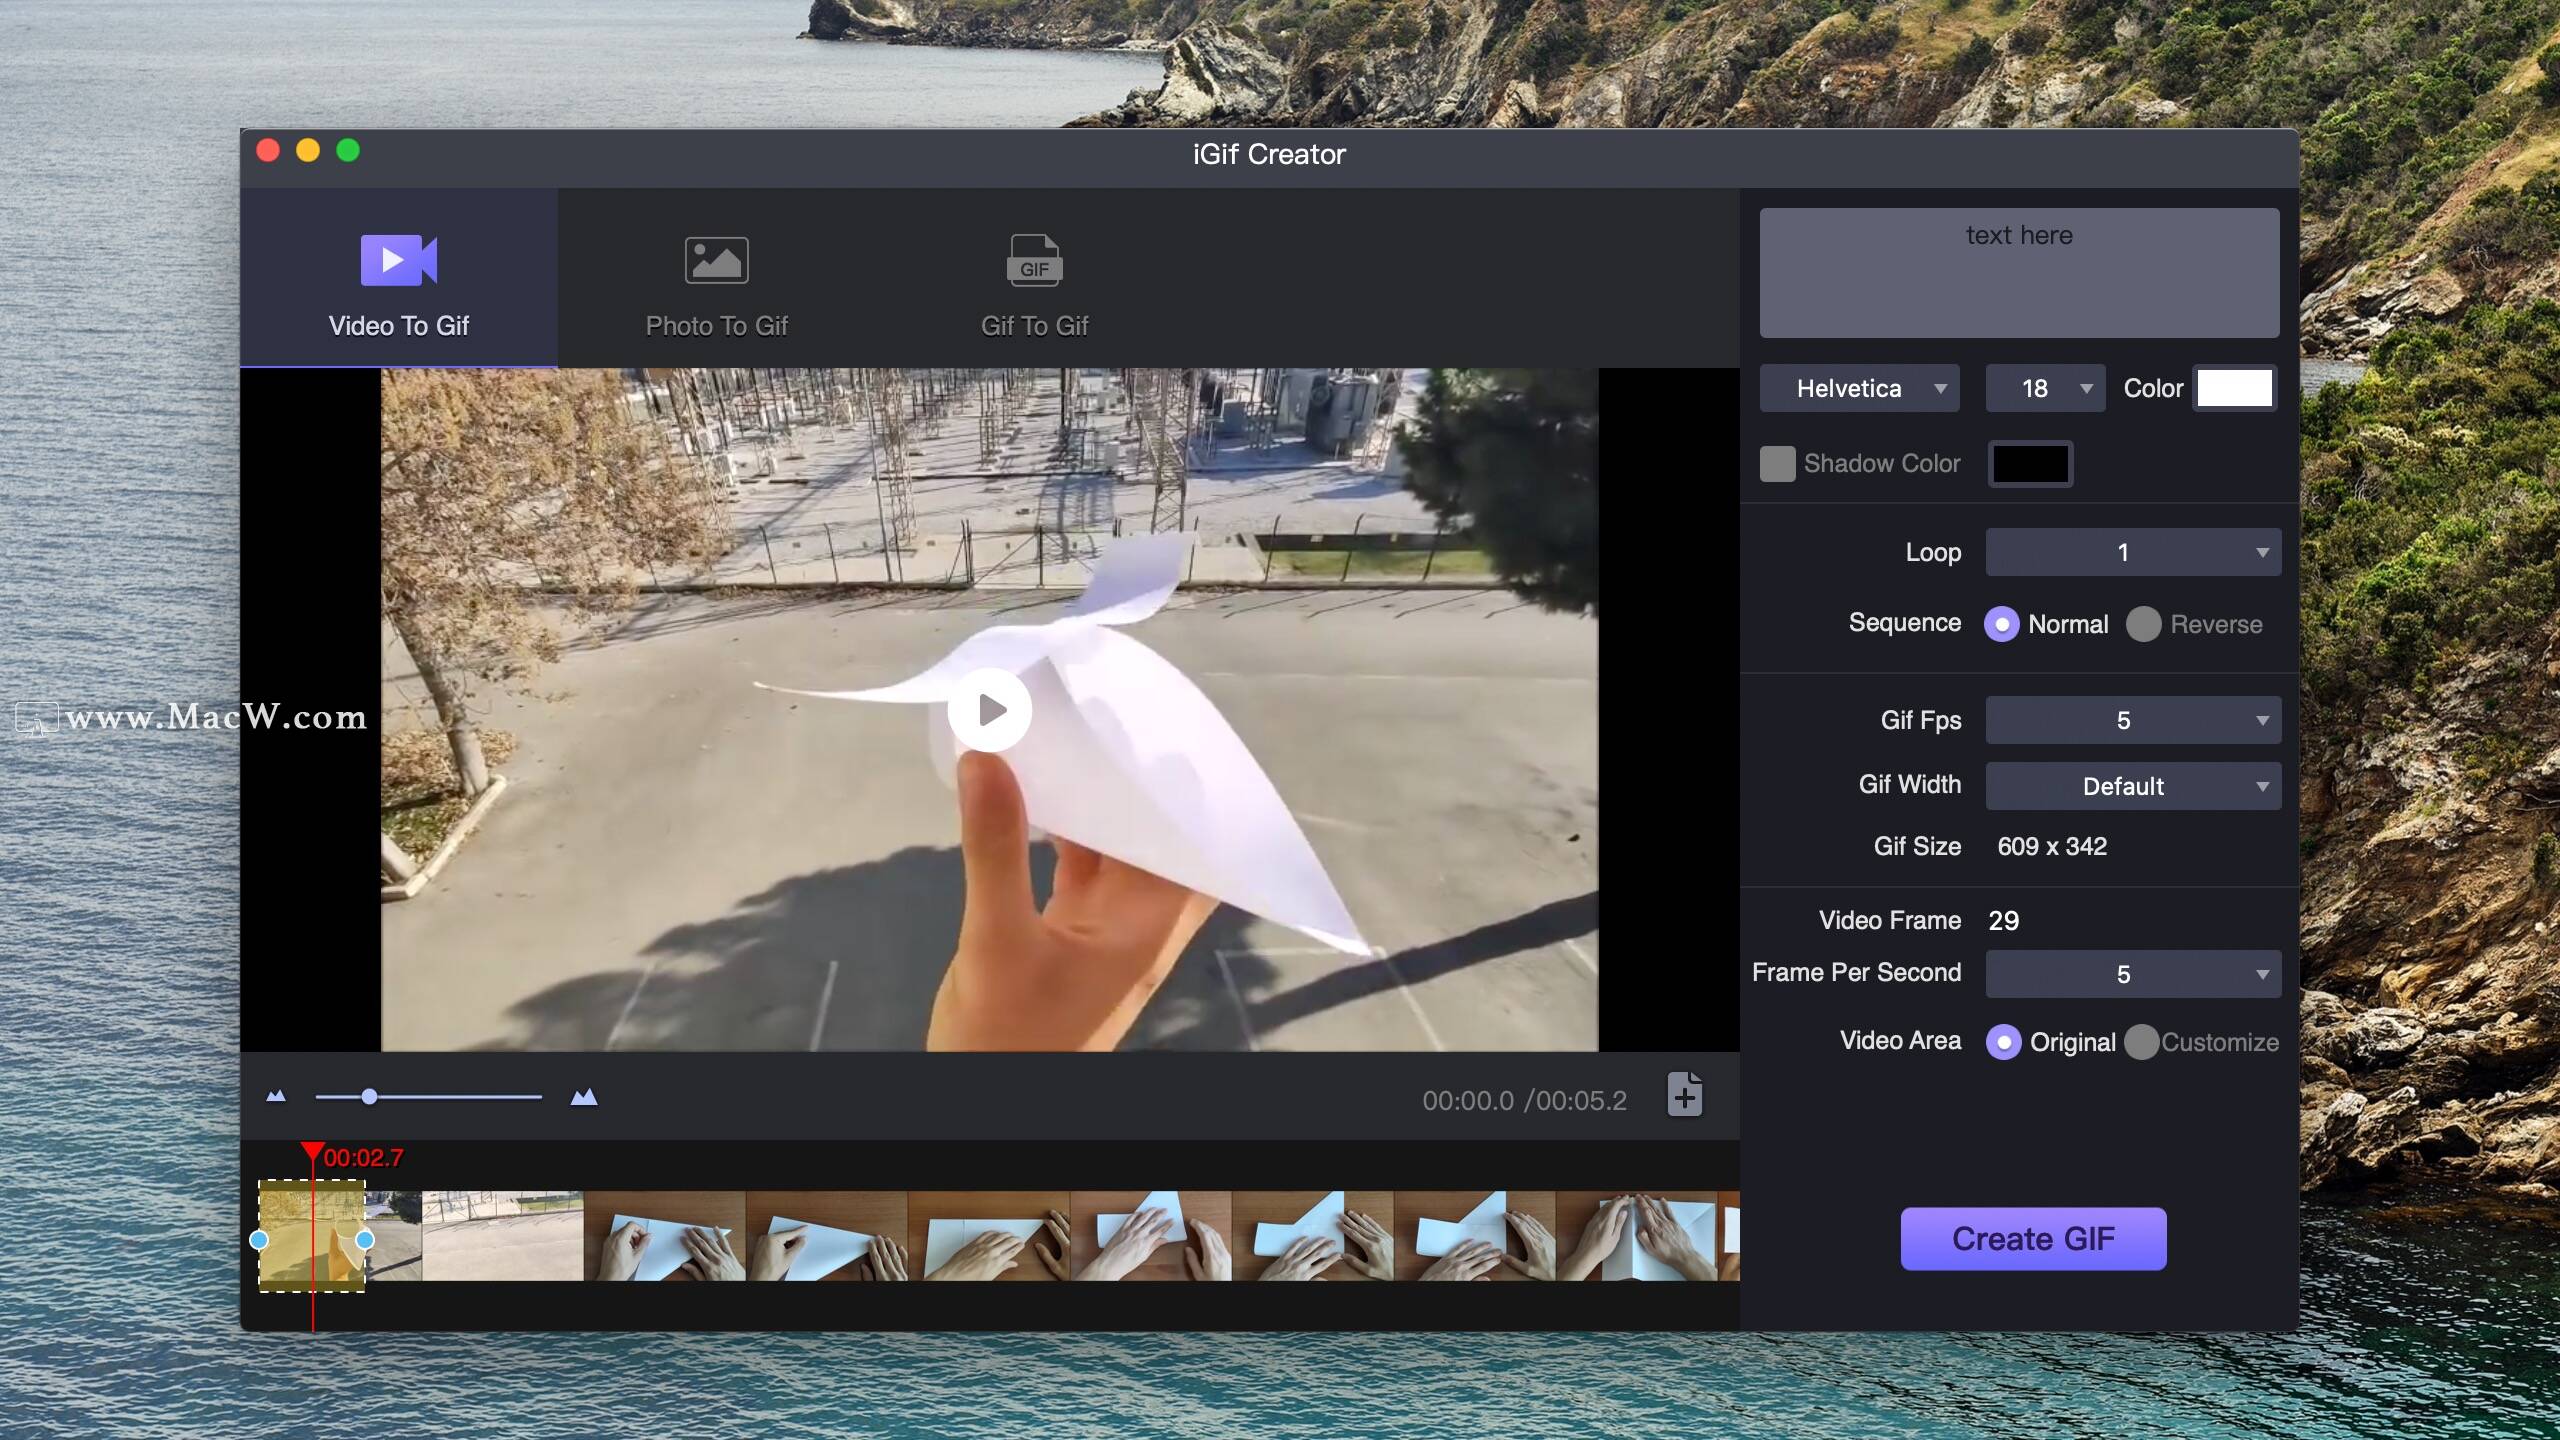Click the large mountain zoom-in icon

(584, 1097)
